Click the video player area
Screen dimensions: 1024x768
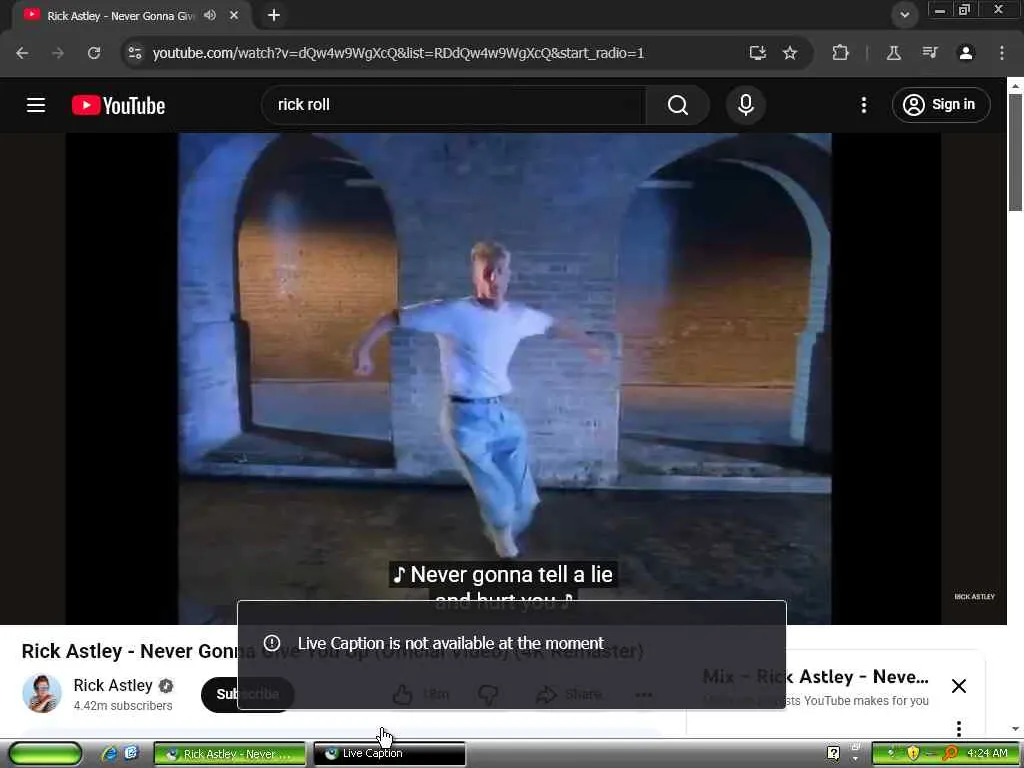504,378
